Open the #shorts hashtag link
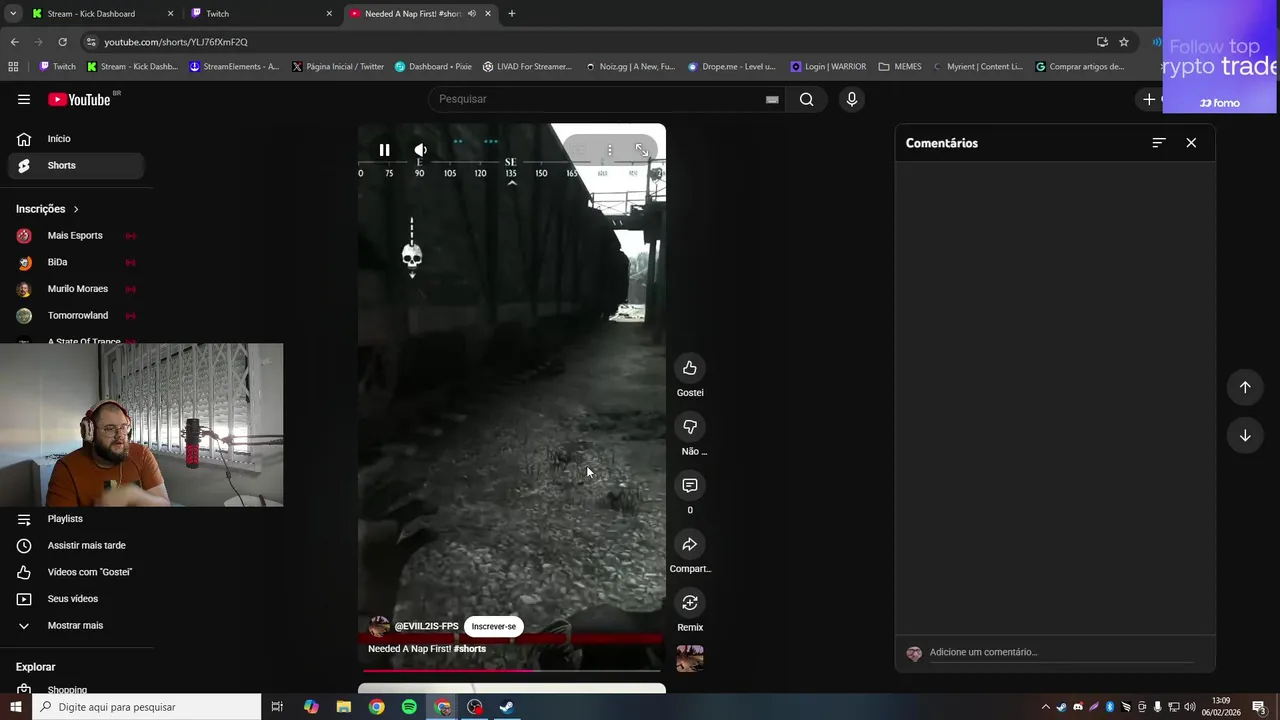The height and width of the screenshot is (720, 1280). click(x=470, y=649)
